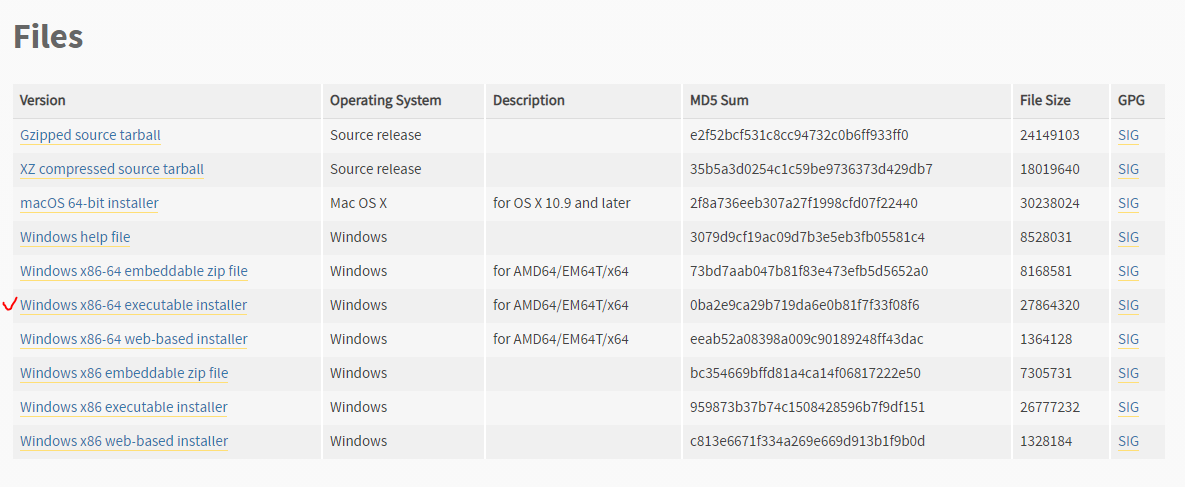1185x487 pixels.
Task: Download Windows x86-64 embeddable zip file
Action: tap(133, 271)
